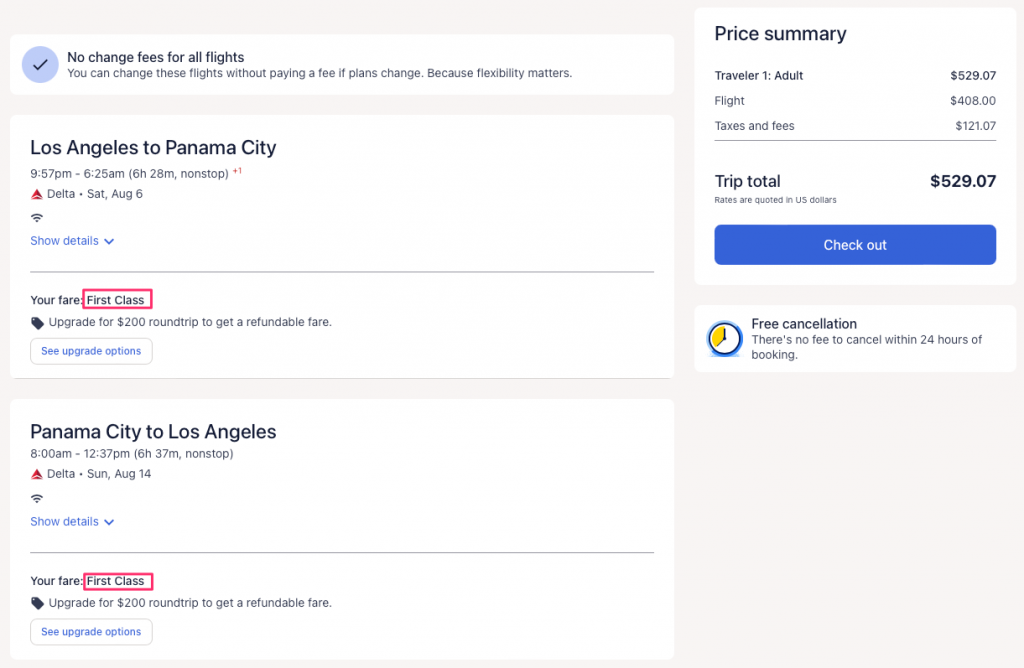The height and width of the screenshot is (668, 1024).
Task: Click the Free cancellation heading
Action: [804, 324]
